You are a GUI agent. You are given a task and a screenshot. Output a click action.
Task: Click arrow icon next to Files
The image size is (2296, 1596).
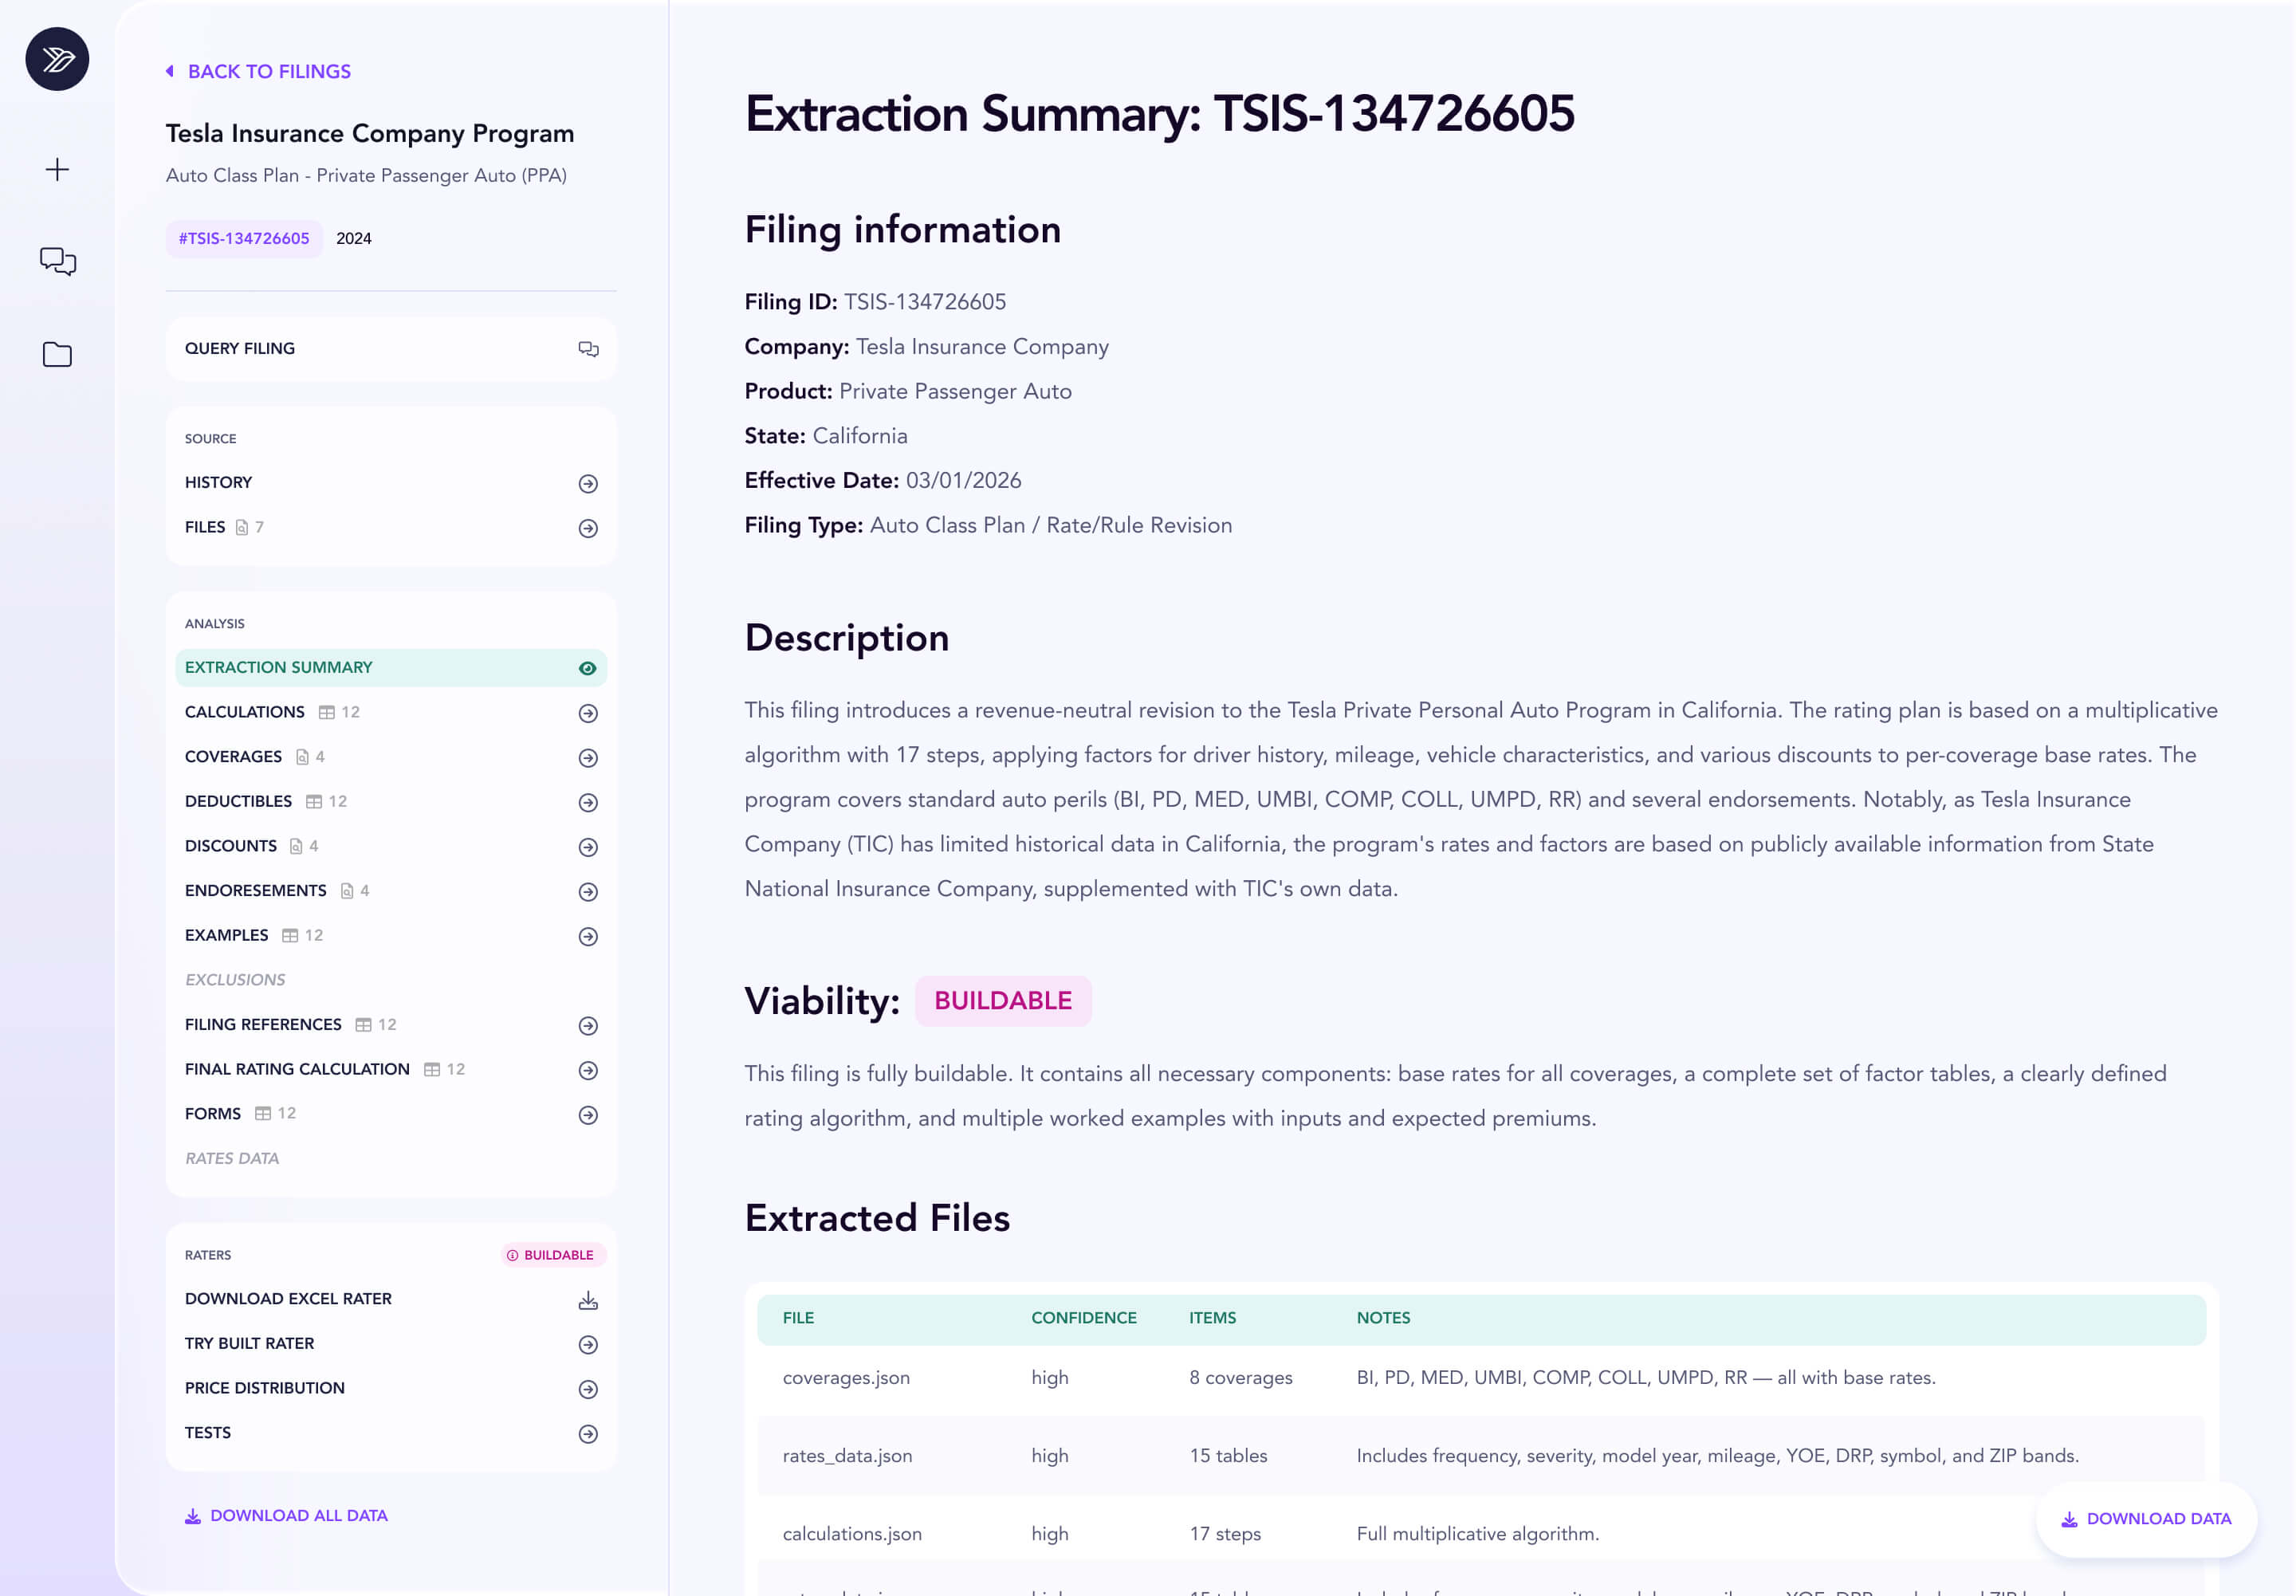588,528
